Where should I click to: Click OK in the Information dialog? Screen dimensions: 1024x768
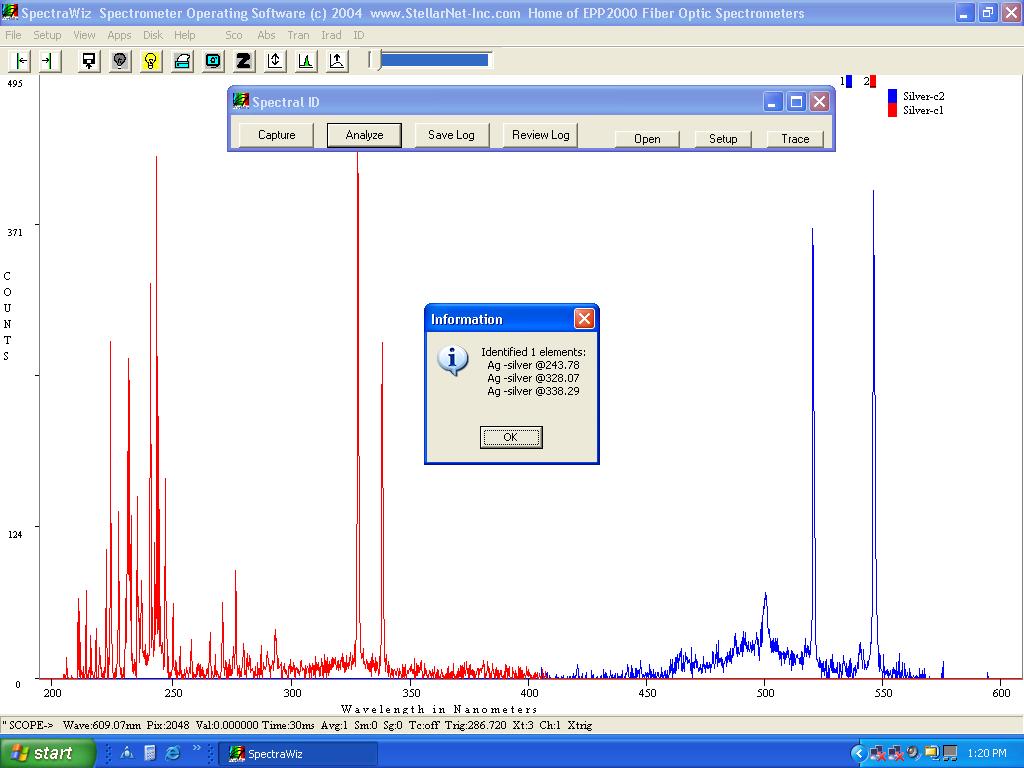click(511, 438)
